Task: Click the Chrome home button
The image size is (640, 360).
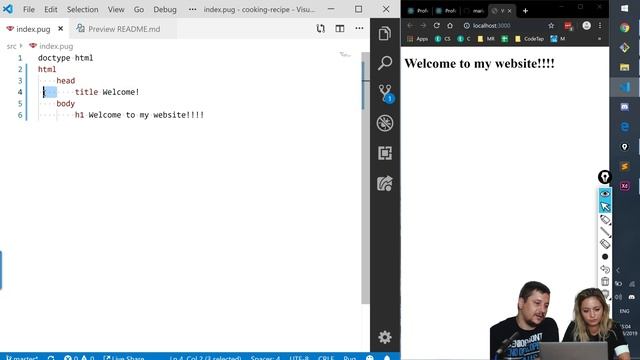Action: (x=450, y=25)
